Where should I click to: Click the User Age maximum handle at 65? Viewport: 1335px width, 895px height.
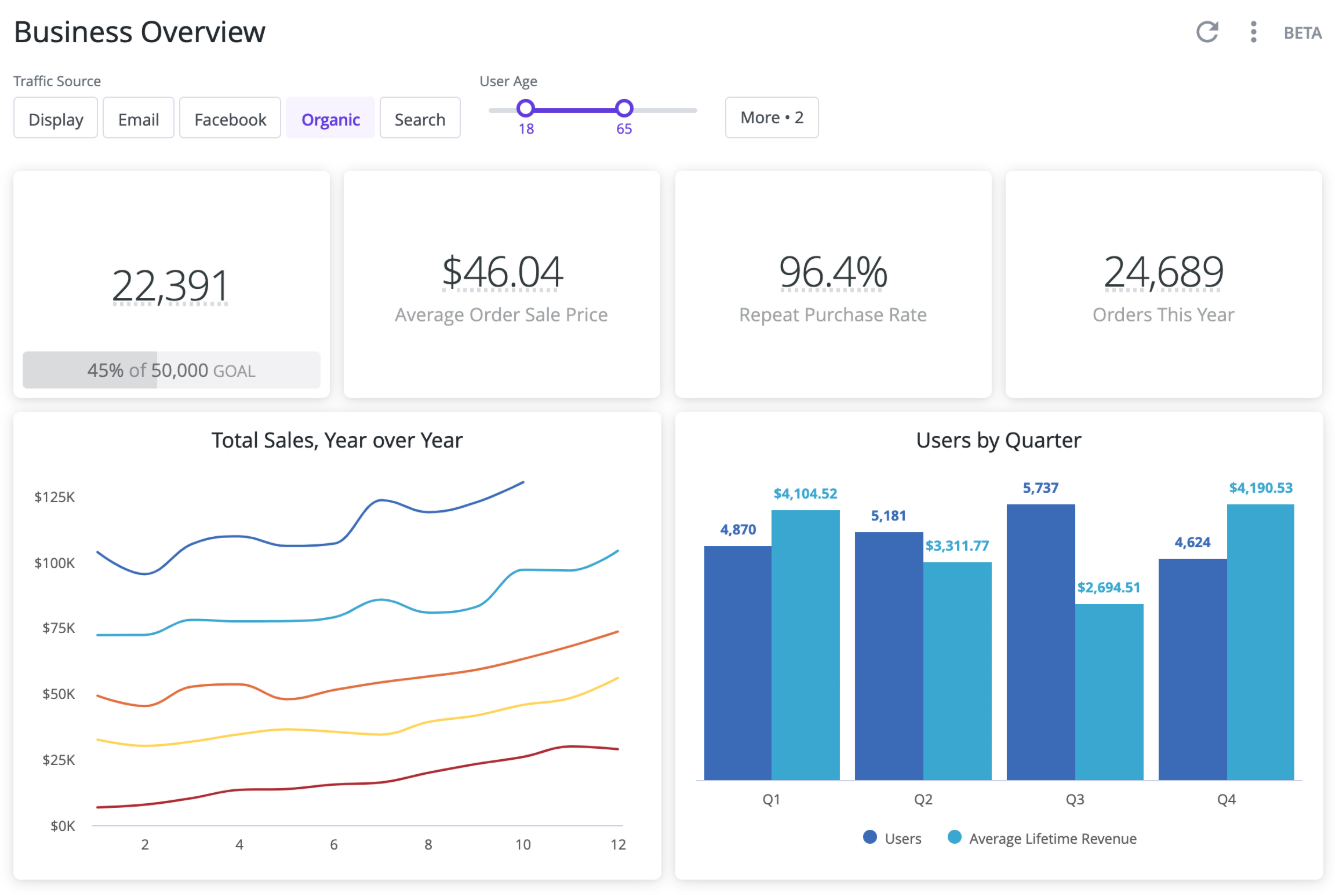624,109
